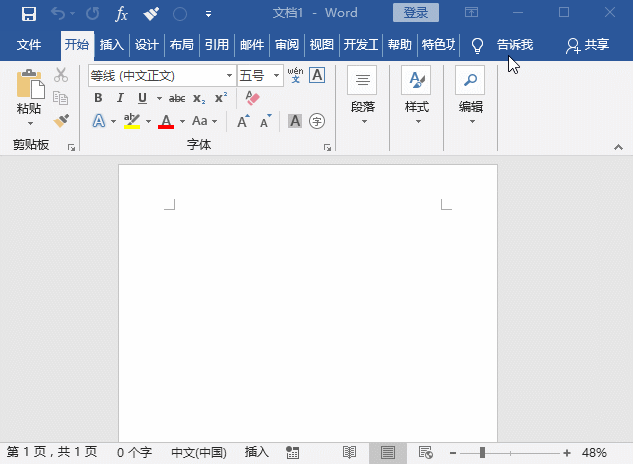Image resolution: width=633 pixels, height=464 pixels.
Task: Click the character border icon
Action: pos(317,75)
